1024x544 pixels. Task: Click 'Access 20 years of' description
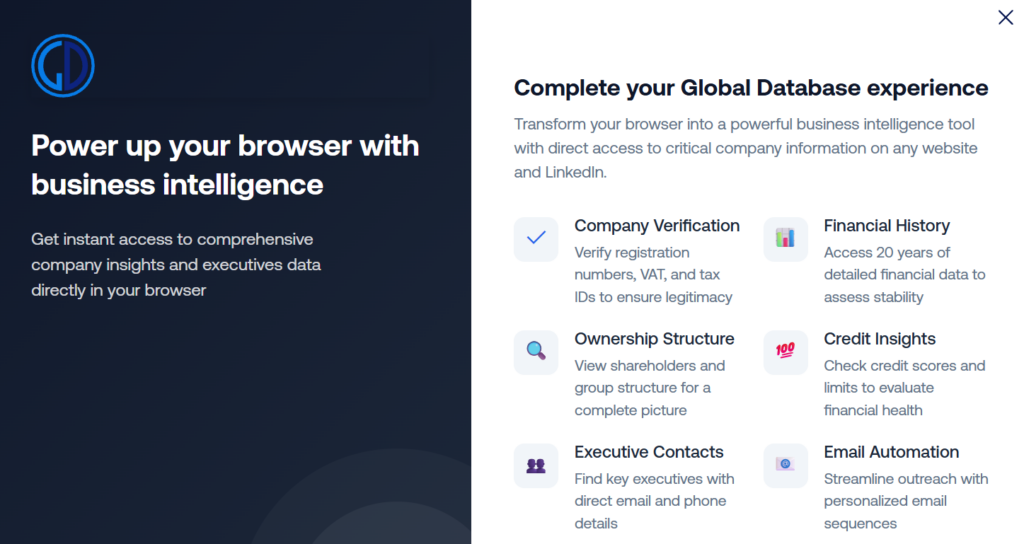coord(904,275)
